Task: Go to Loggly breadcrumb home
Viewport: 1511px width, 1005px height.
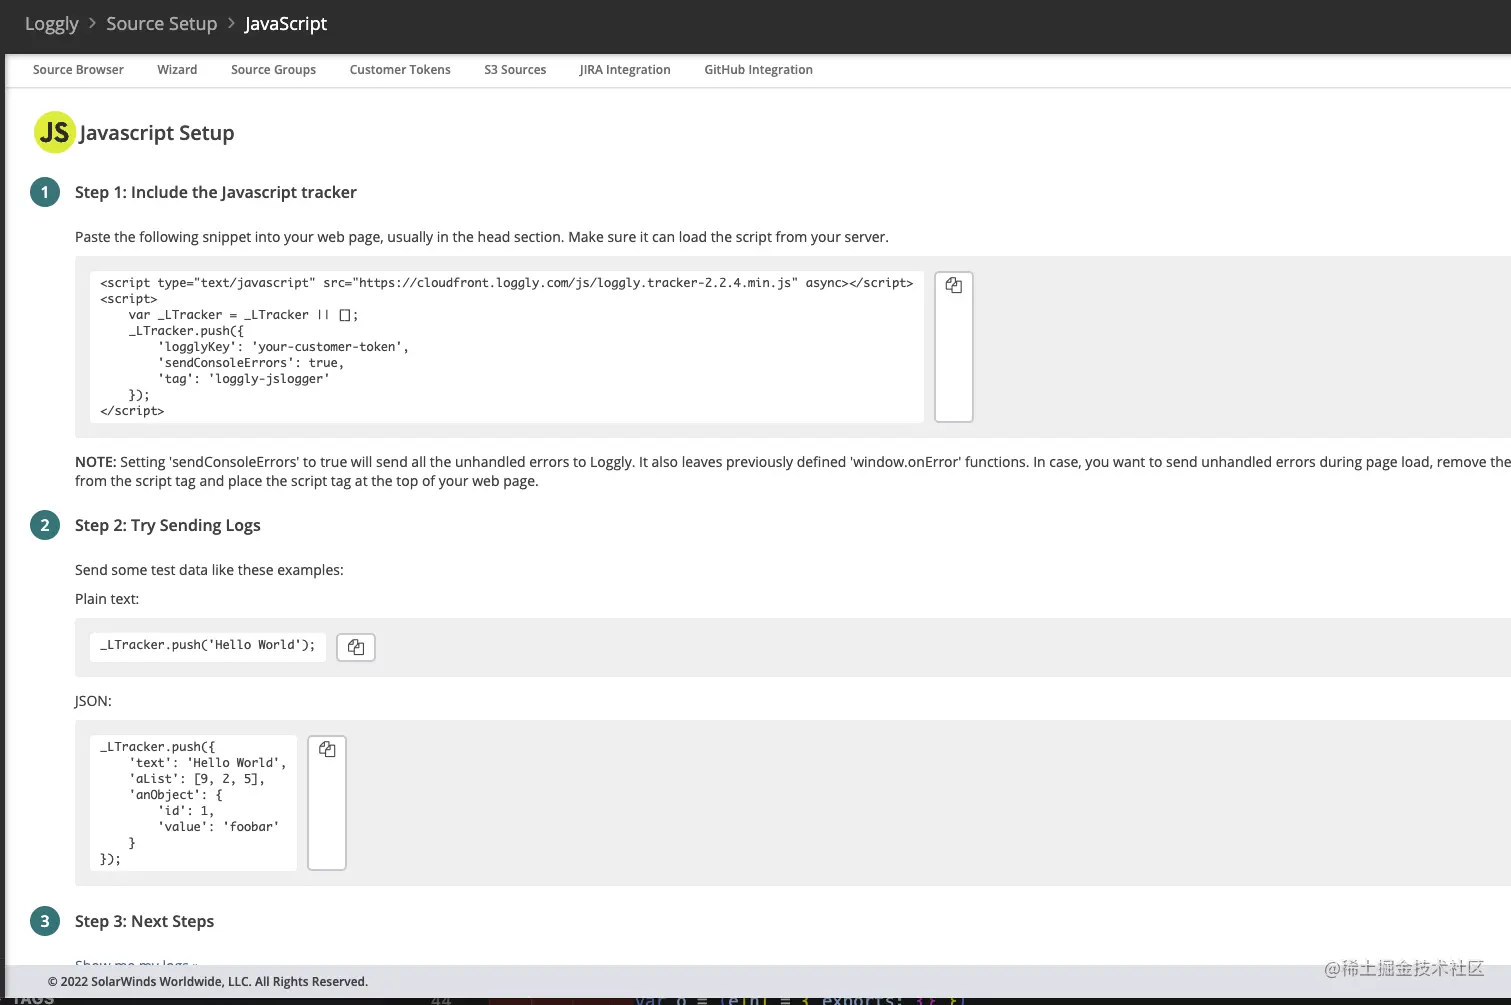Action: 52,24
